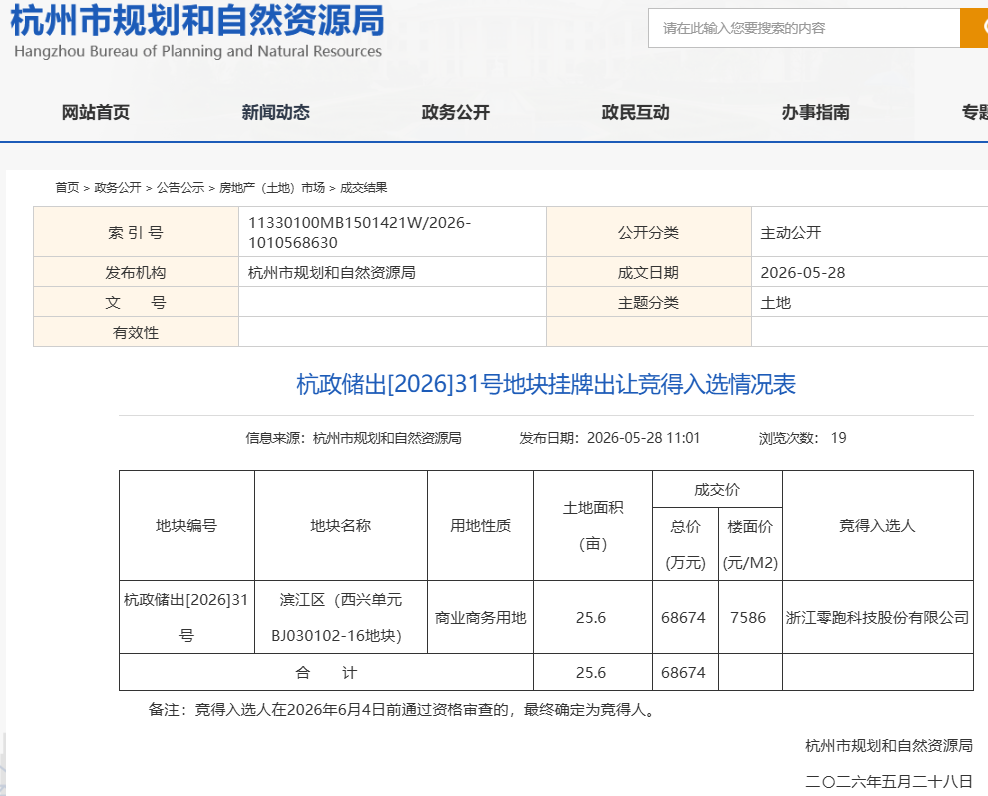The width and height of the screenshot is (988, 796).
Task: Open the 公告公示 breadcrumb link
Action: point(180,188)
